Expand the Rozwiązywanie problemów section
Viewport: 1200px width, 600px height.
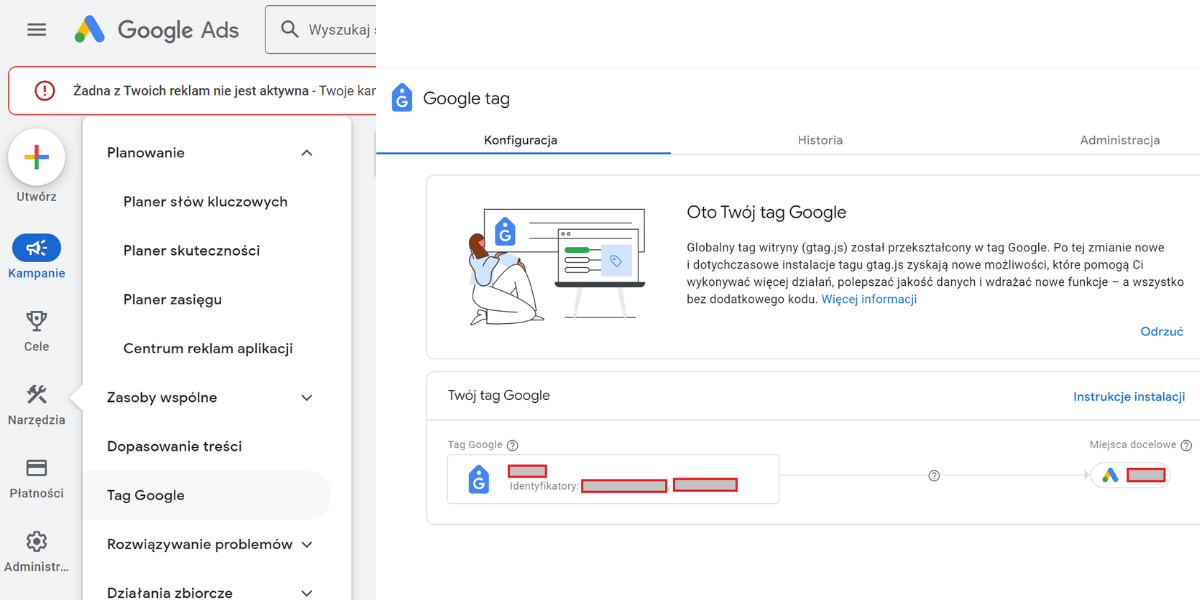pyautogui.click(x=307, y=545)
